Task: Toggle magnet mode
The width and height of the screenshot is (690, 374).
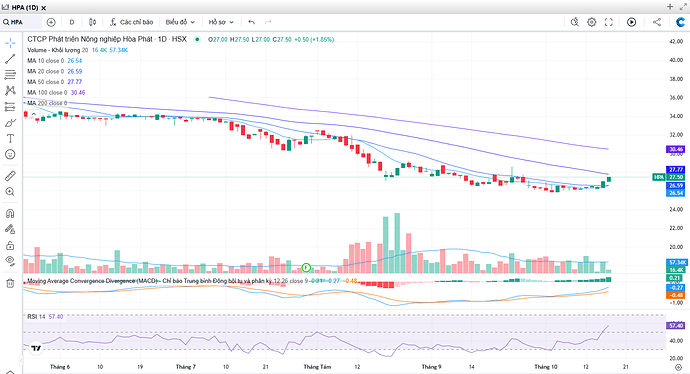Action: [x=10, y=213]
